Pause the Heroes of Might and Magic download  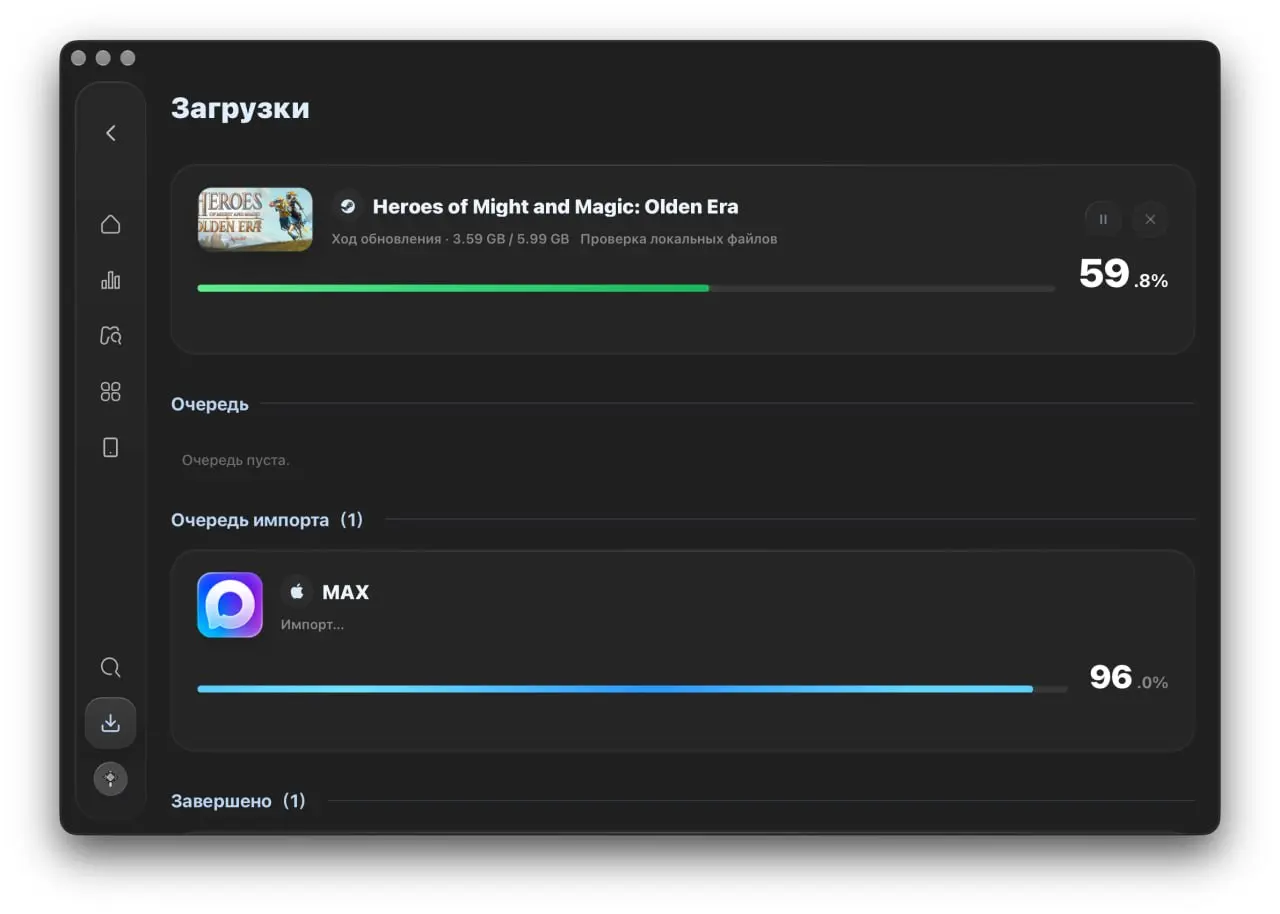pyautogui.click(x=1103, y=220)
